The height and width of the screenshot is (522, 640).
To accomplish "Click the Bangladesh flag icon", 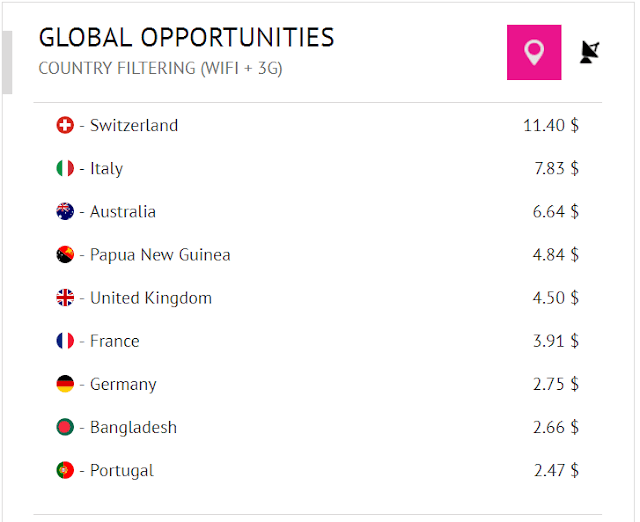I will tap(65, 427).
